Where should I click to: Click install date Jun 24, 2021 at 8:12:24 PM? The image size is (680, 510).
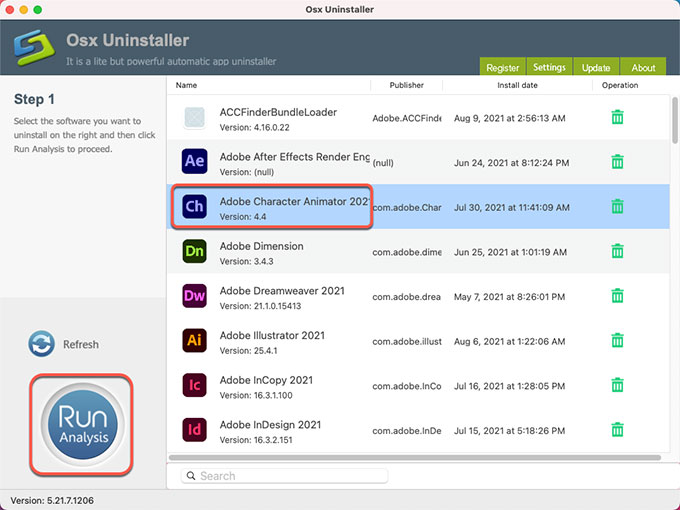click(x=511, y=163)
